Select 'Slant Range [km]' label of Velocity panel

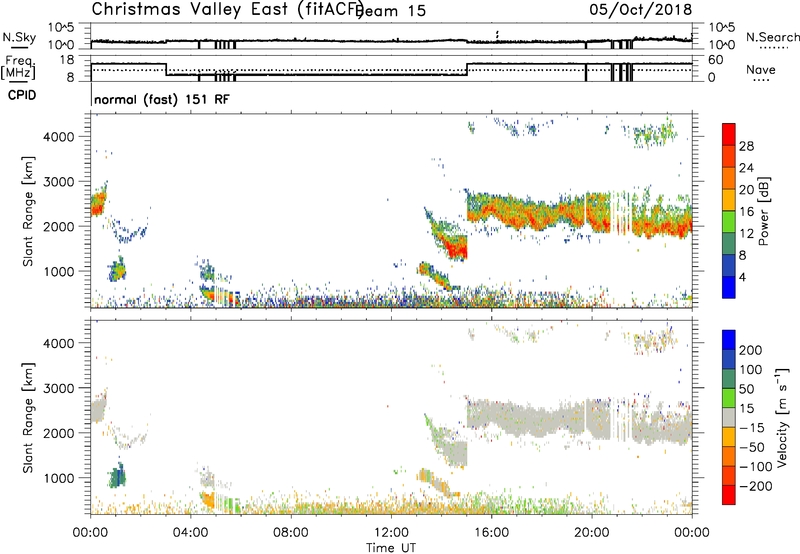[x=28, y=418]
